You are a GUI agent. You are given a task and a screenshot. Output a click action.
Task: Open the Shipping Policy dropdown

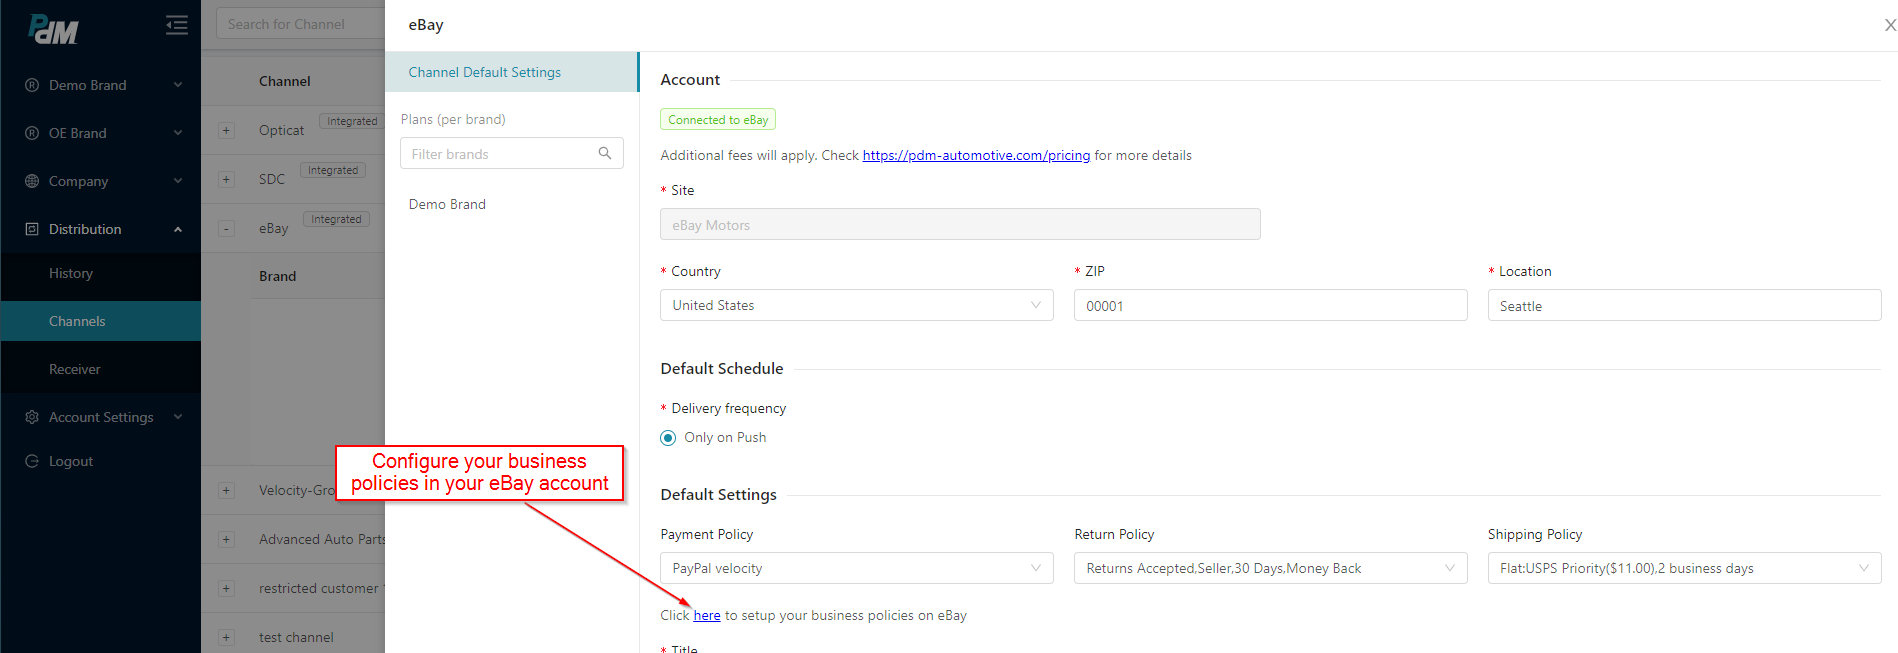click(x=1685, y=568)
